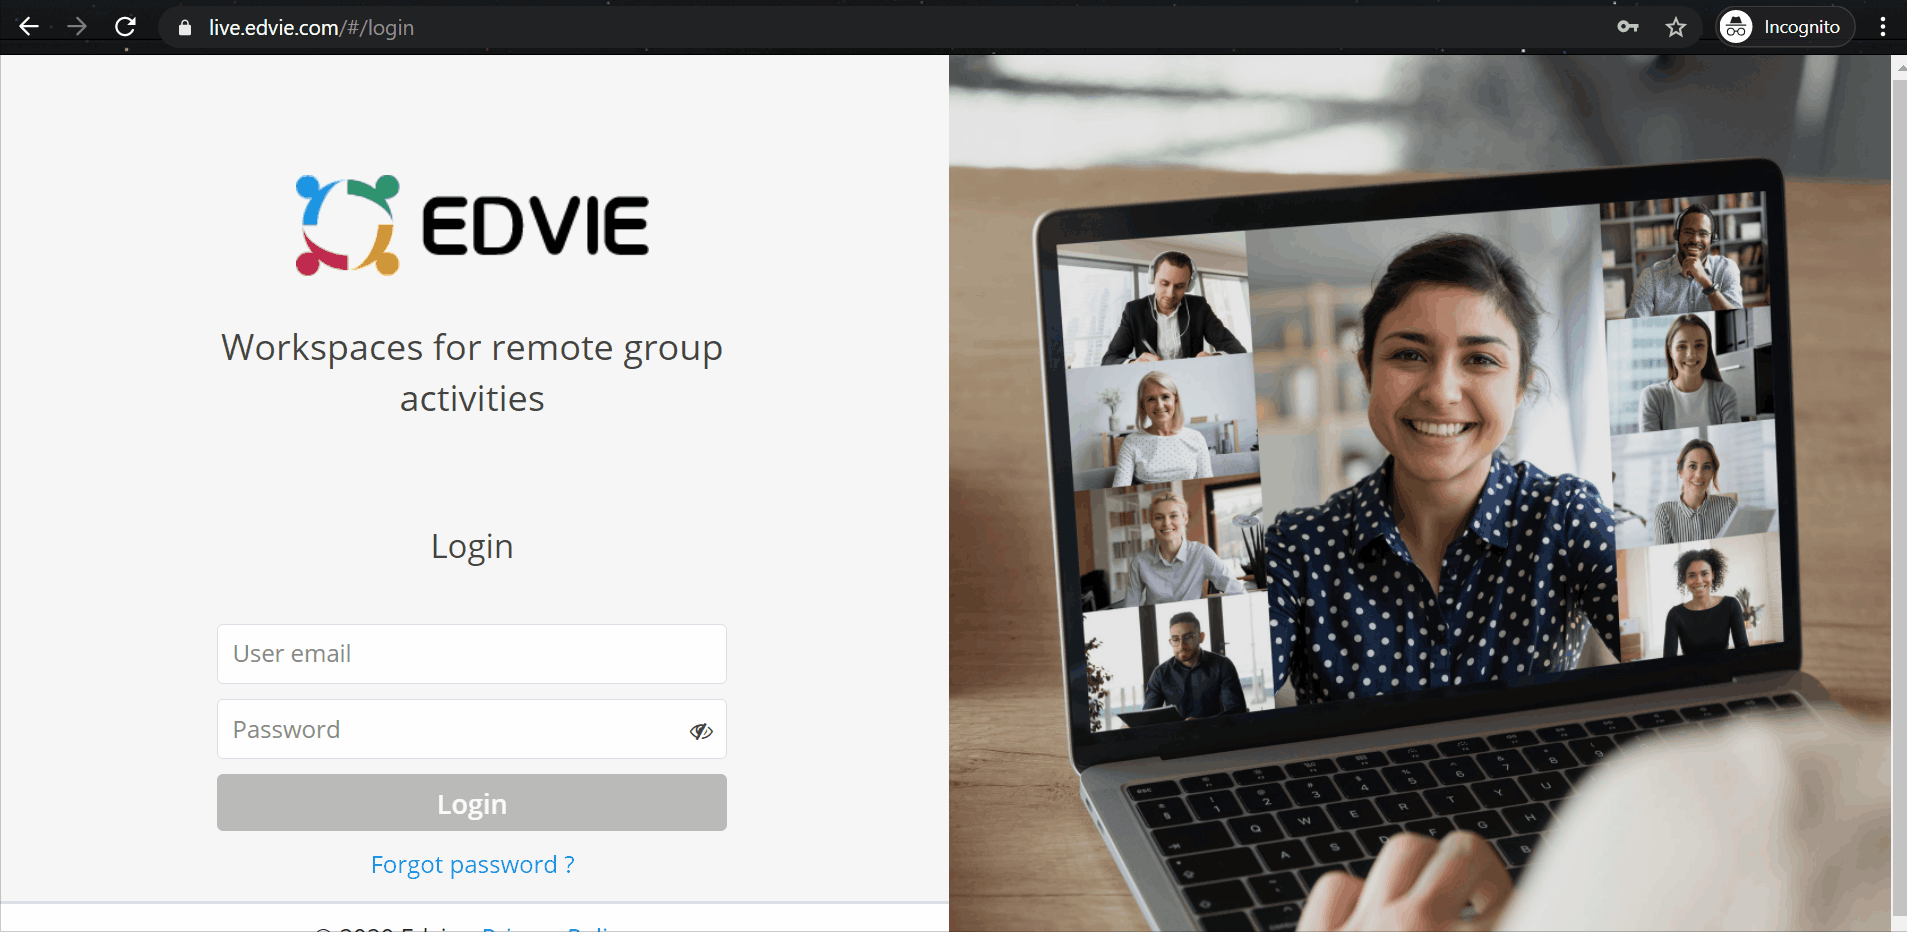Screen dimensions: 1907x932
Task: Click the browser back arrow
Action: [x=29, y=27]
